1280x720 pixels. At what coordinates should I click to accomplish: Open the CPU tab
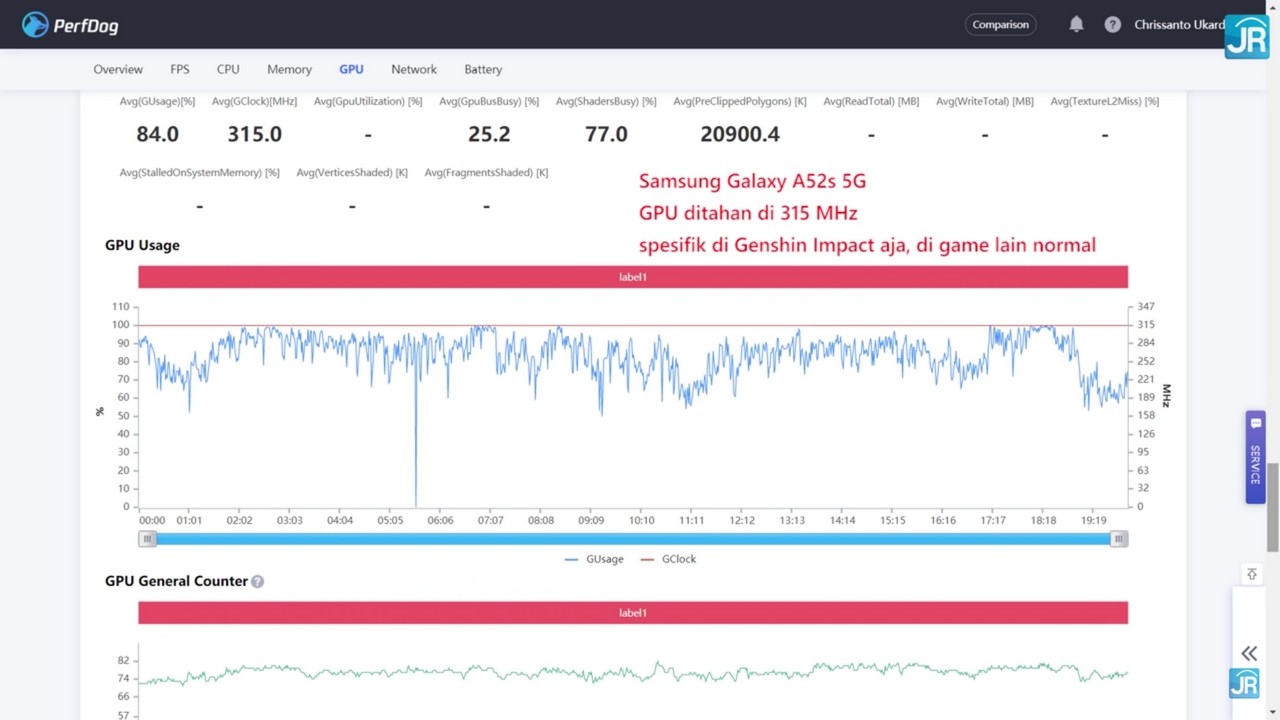(228, 69)
